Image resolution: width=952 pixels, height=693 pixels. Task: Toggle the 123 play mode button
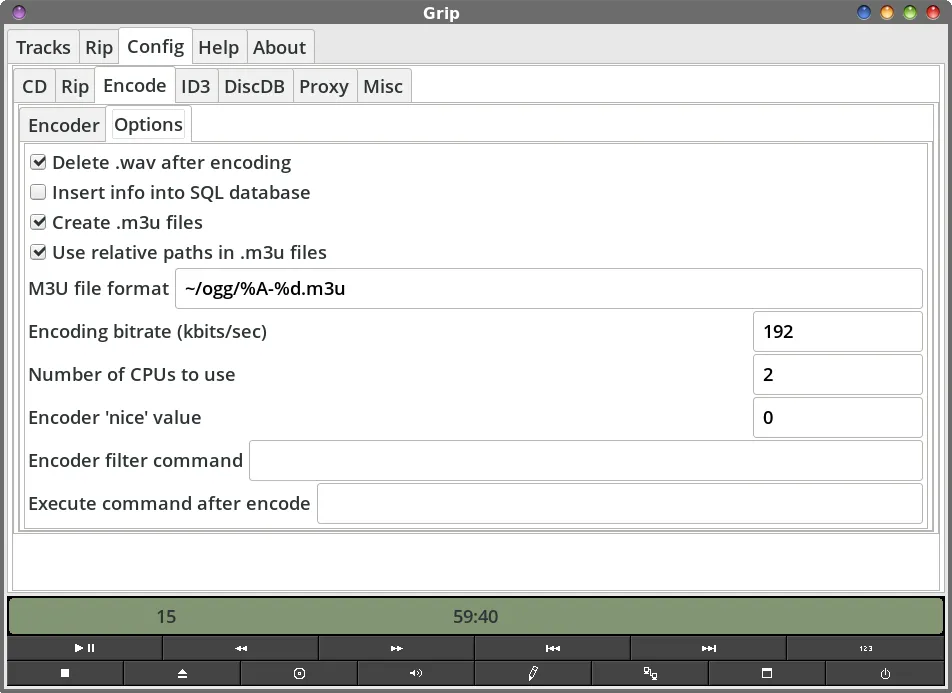(x=865, y=648)
